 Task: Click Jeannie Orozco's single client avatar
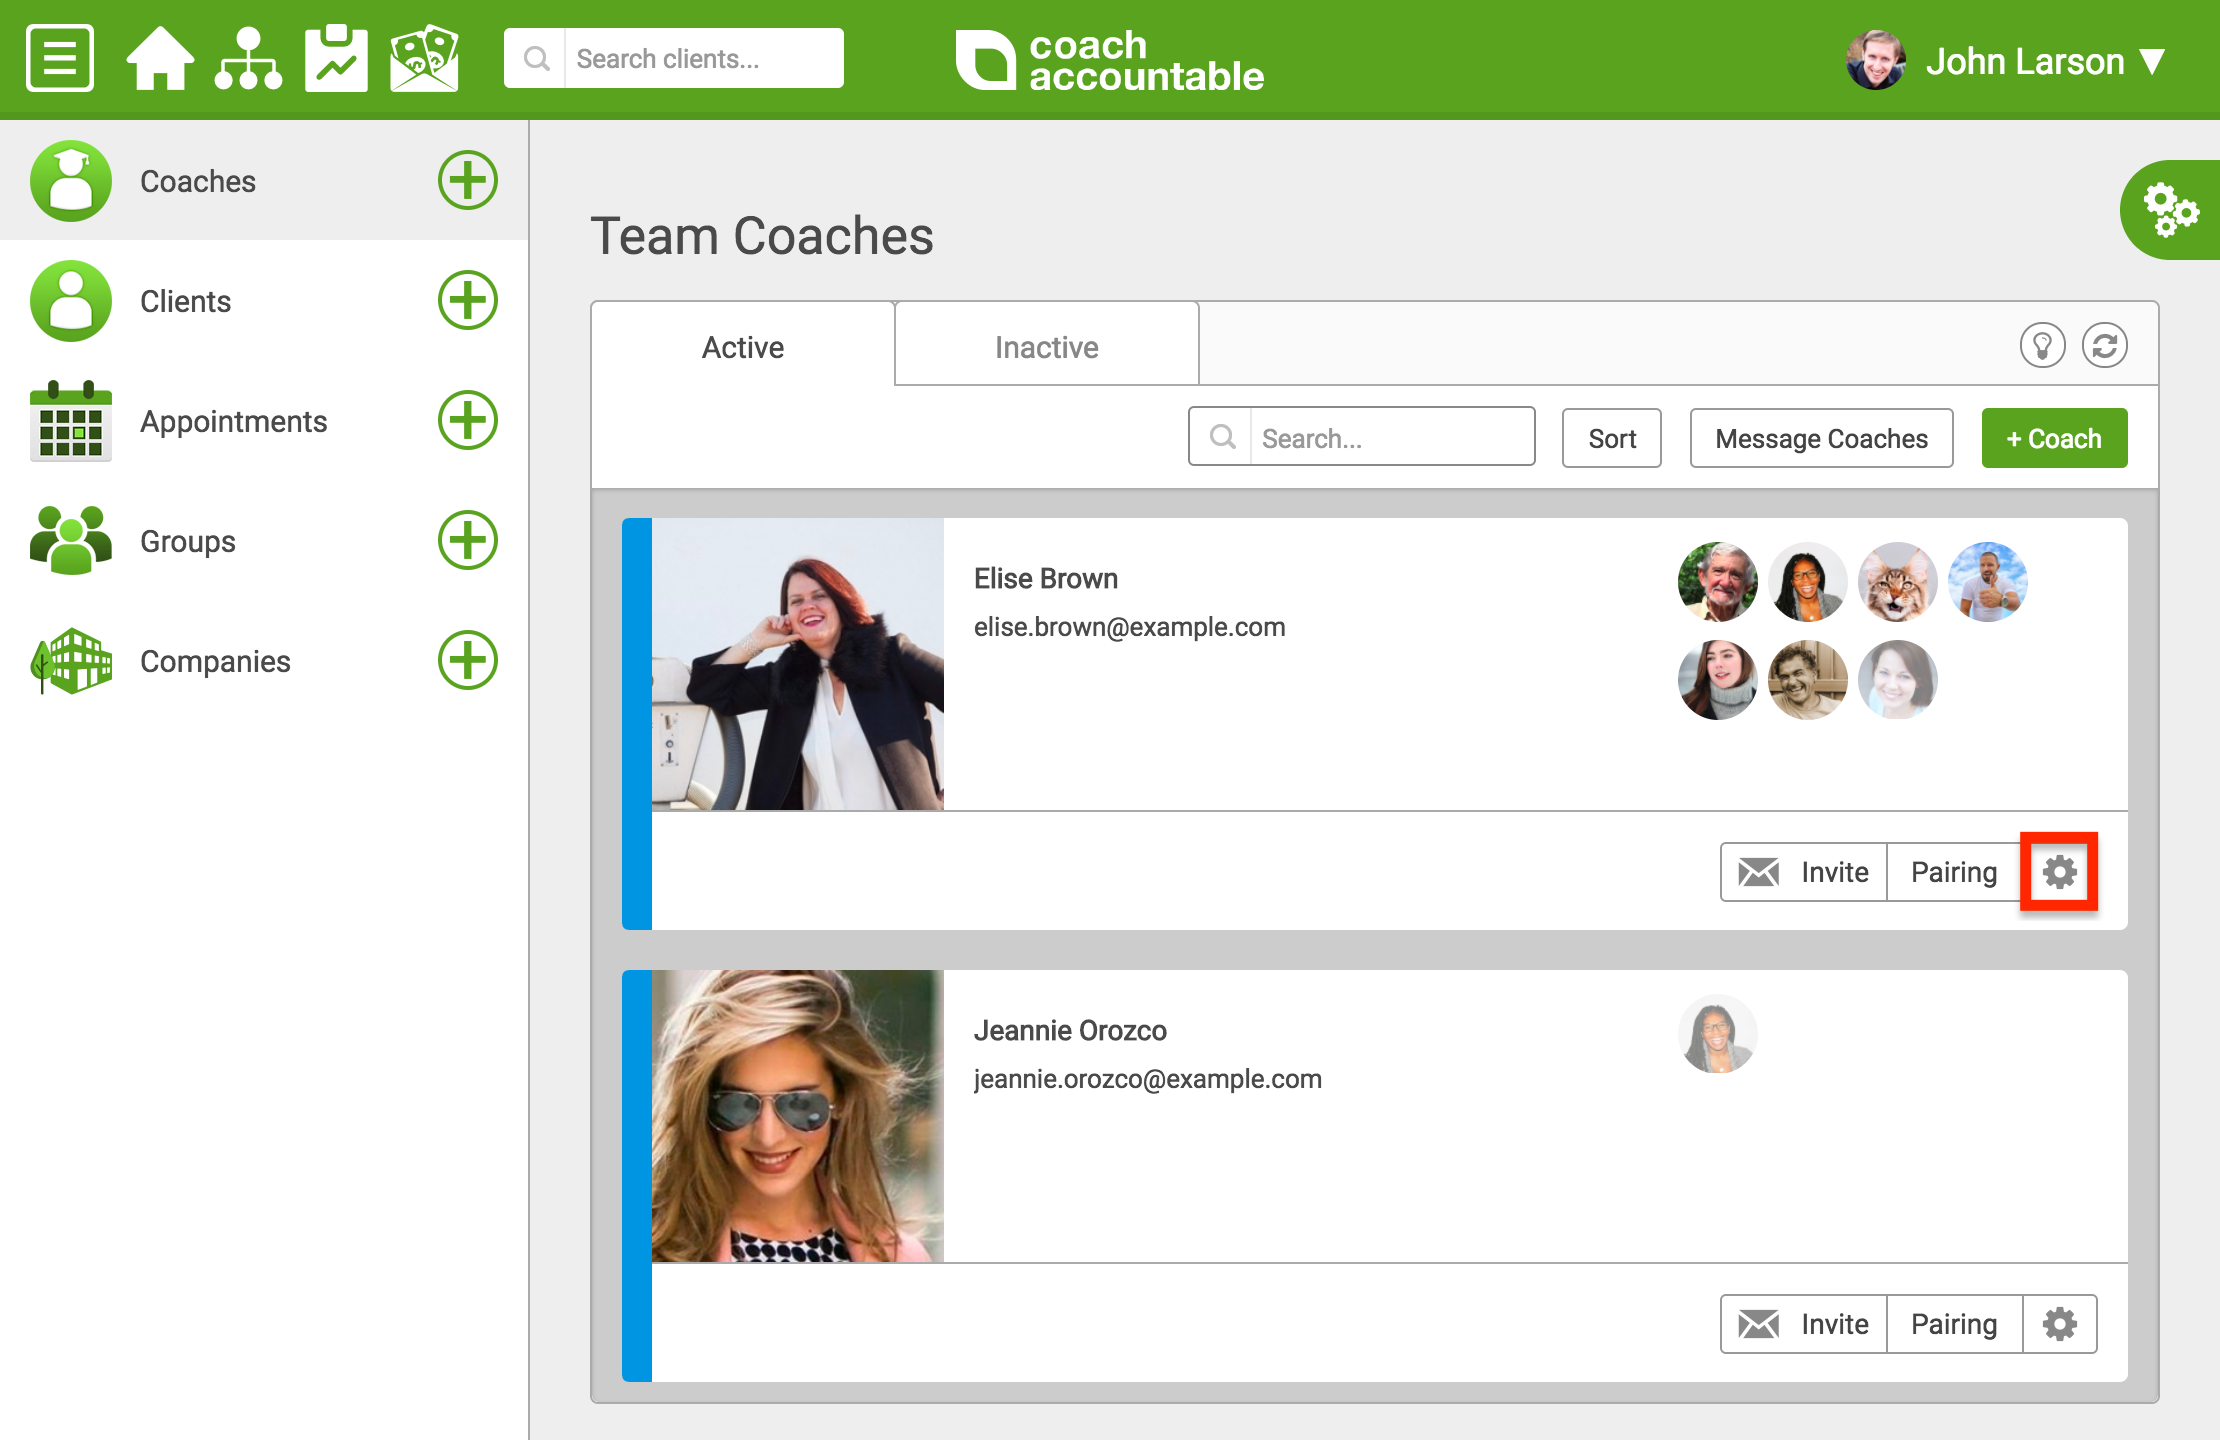coord(1718,1034)
